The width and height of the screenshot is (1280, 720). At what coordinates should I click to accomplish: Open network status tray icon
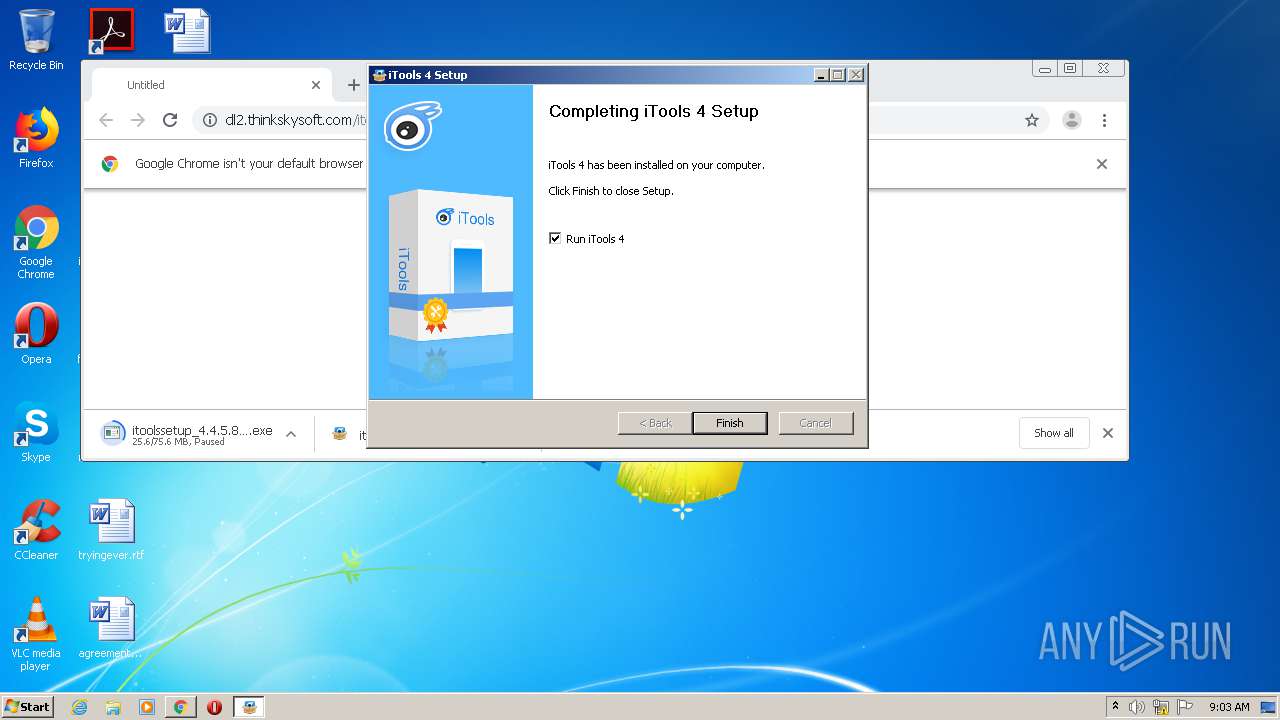(x=1161, y=707)
